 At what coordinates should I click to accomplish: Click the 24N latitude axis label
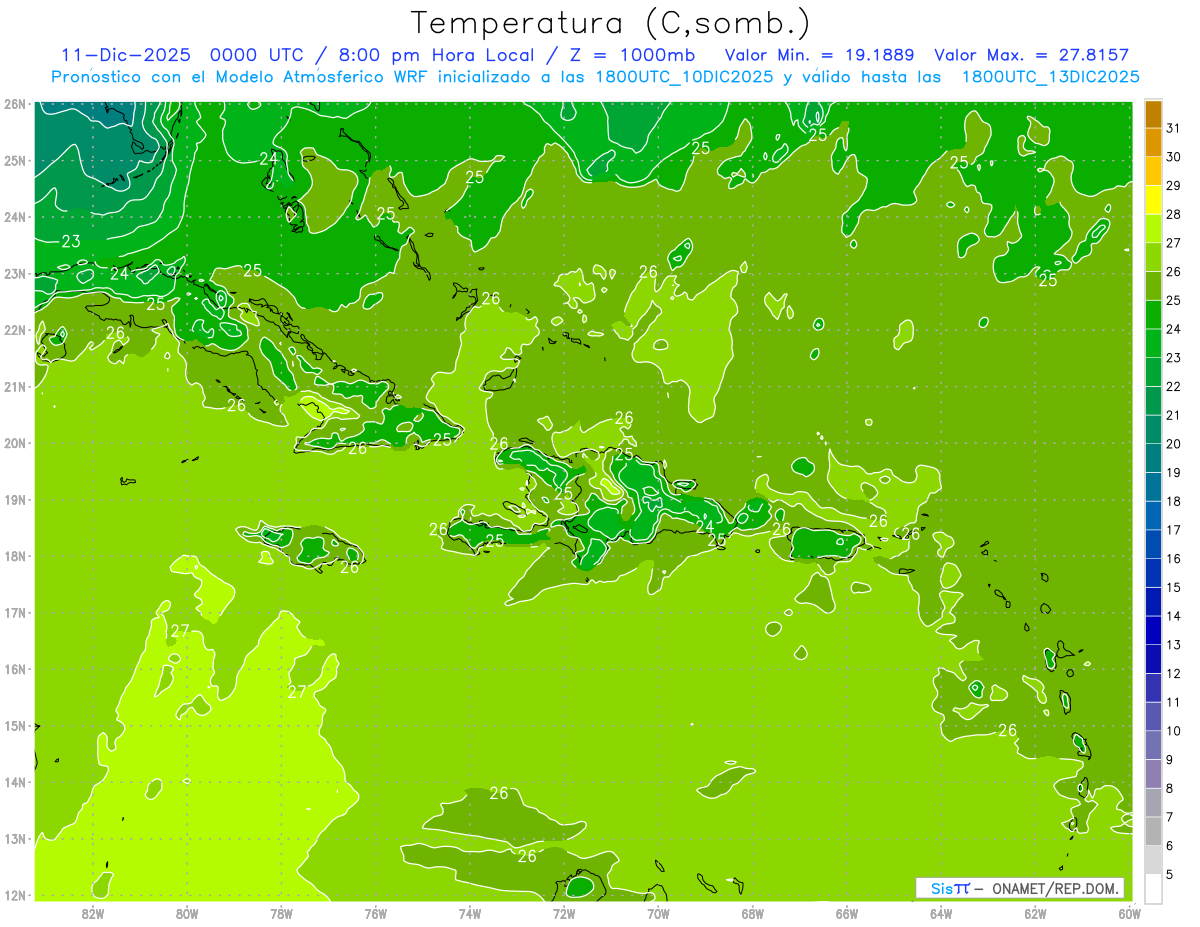[14, 217]
